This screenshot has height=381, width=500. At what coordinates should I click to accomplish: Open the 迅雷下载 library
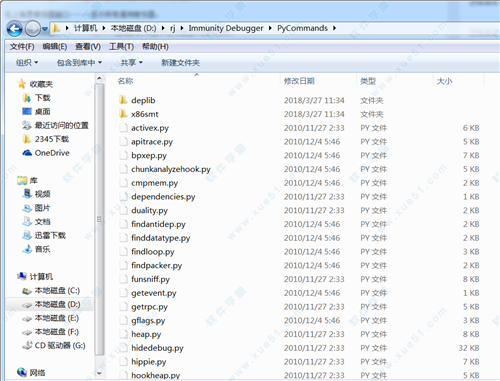coord(44,236)
